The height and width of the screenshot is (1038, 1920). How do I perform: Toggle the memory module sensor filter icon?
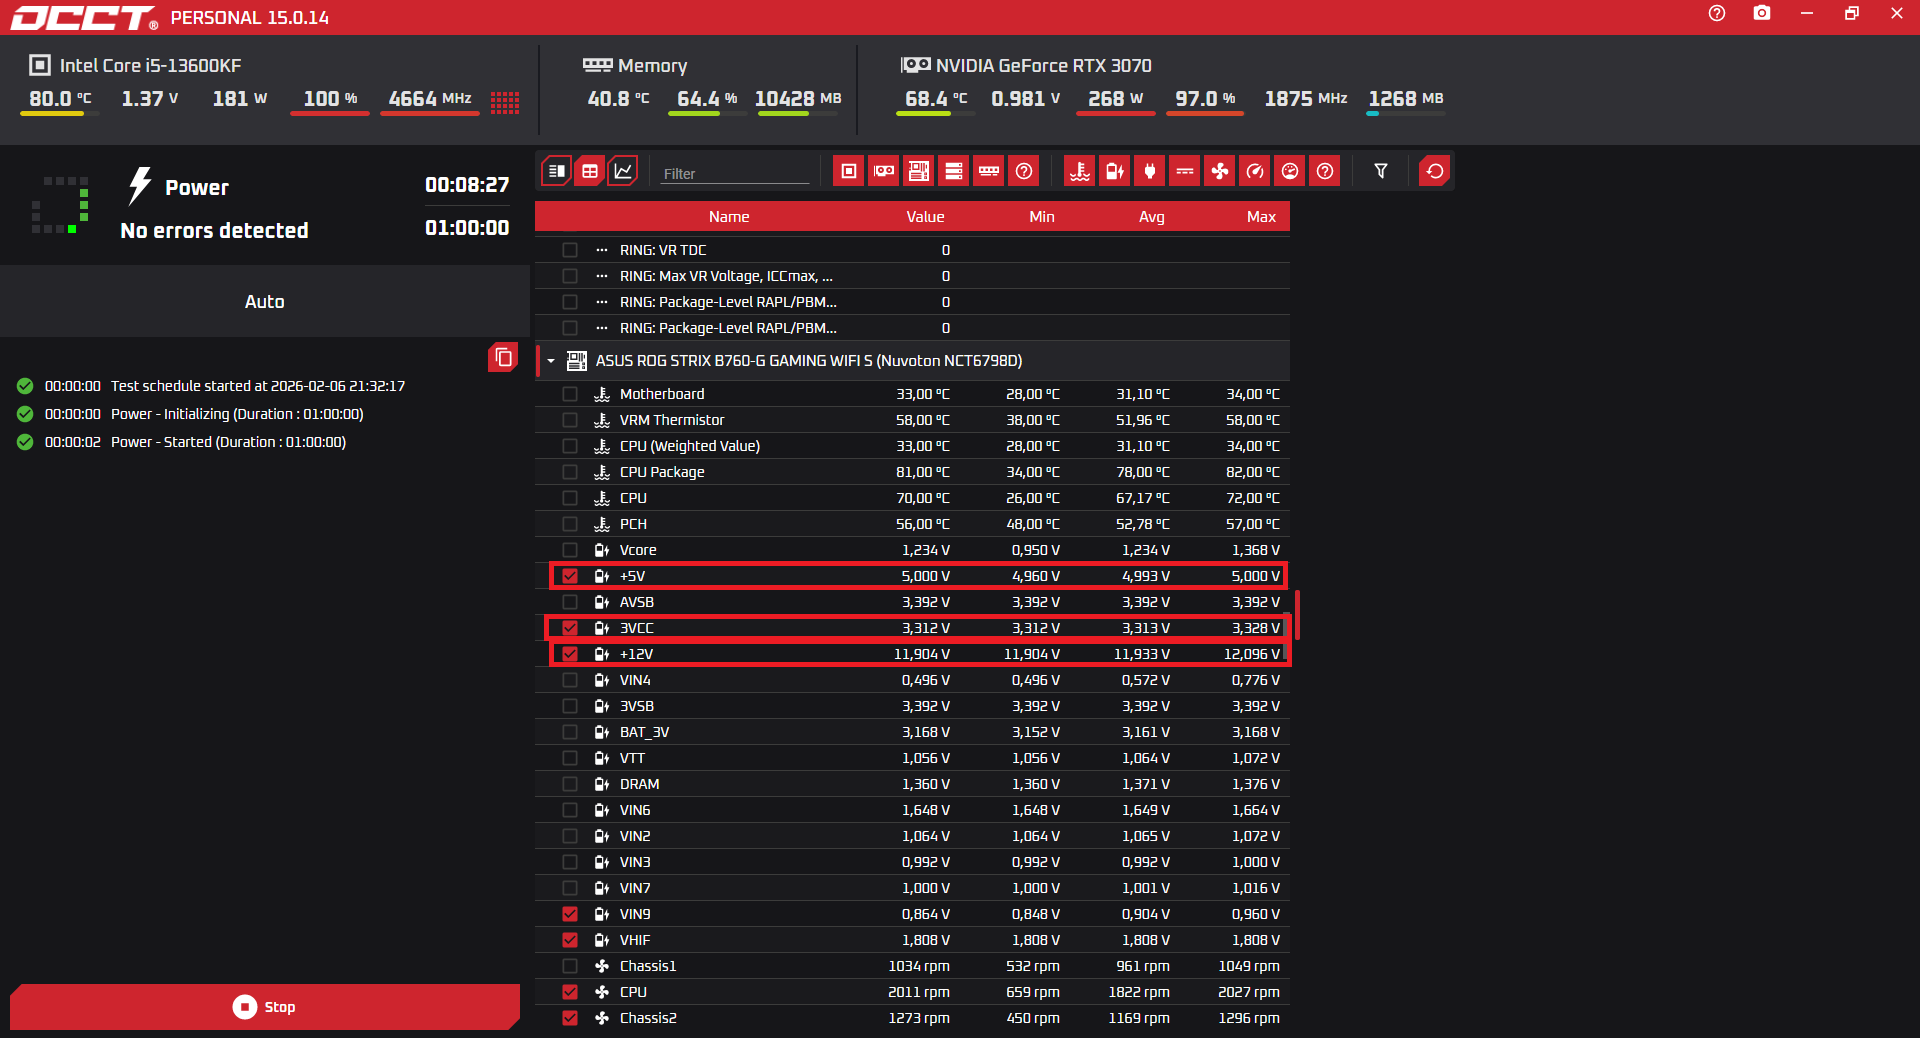click(989, 171)
